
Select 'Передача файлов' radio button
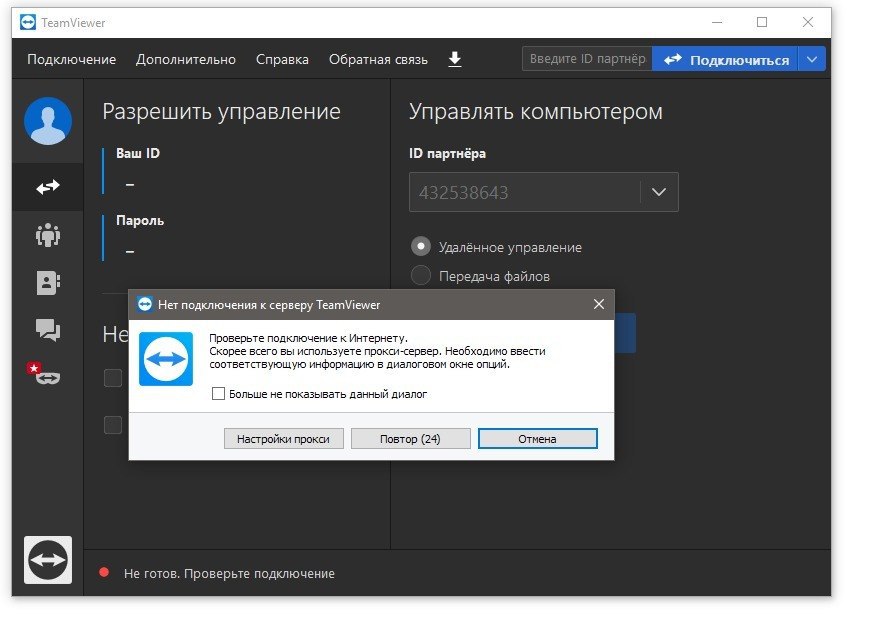(x=421, y=275)
